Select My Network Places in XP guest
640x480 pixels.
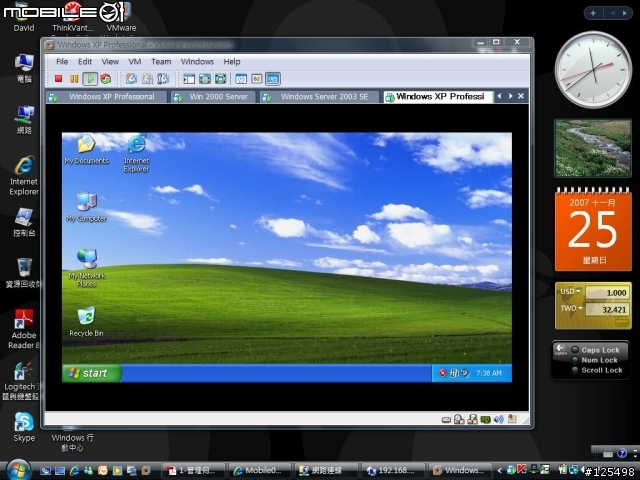(x=87, y=268)
